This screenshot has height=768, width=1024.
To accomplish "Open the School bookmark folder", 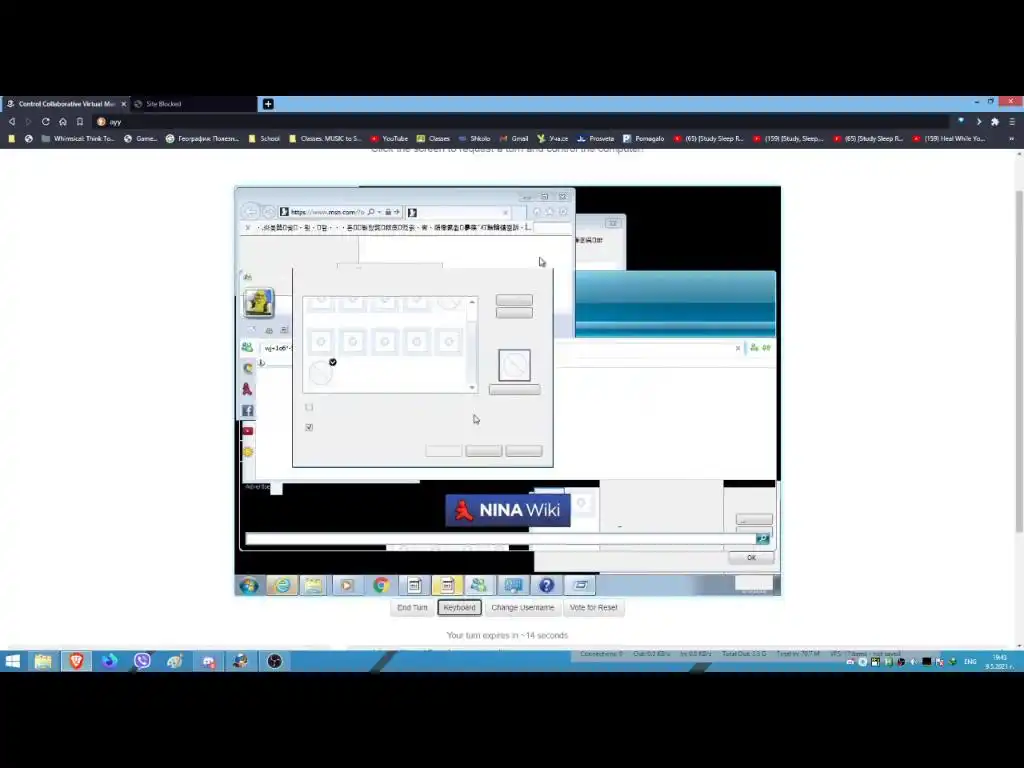I will [x=264, y=138].
